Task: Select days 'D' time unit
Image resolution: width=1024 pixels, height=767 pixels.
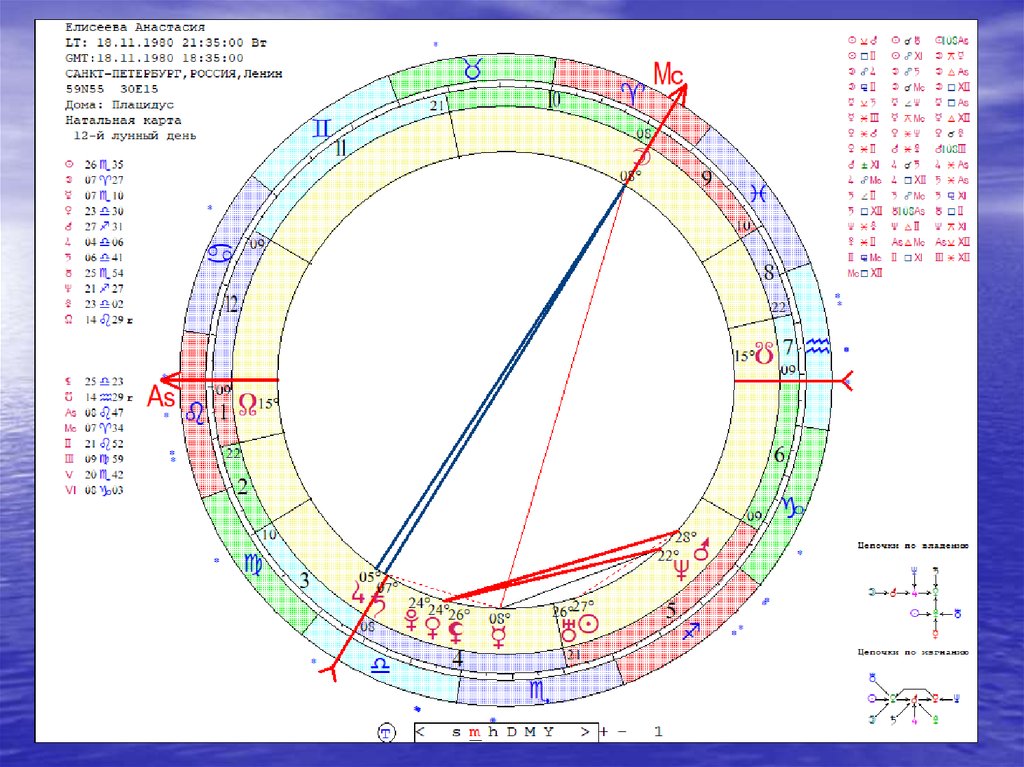Action: tap(510, 733)
